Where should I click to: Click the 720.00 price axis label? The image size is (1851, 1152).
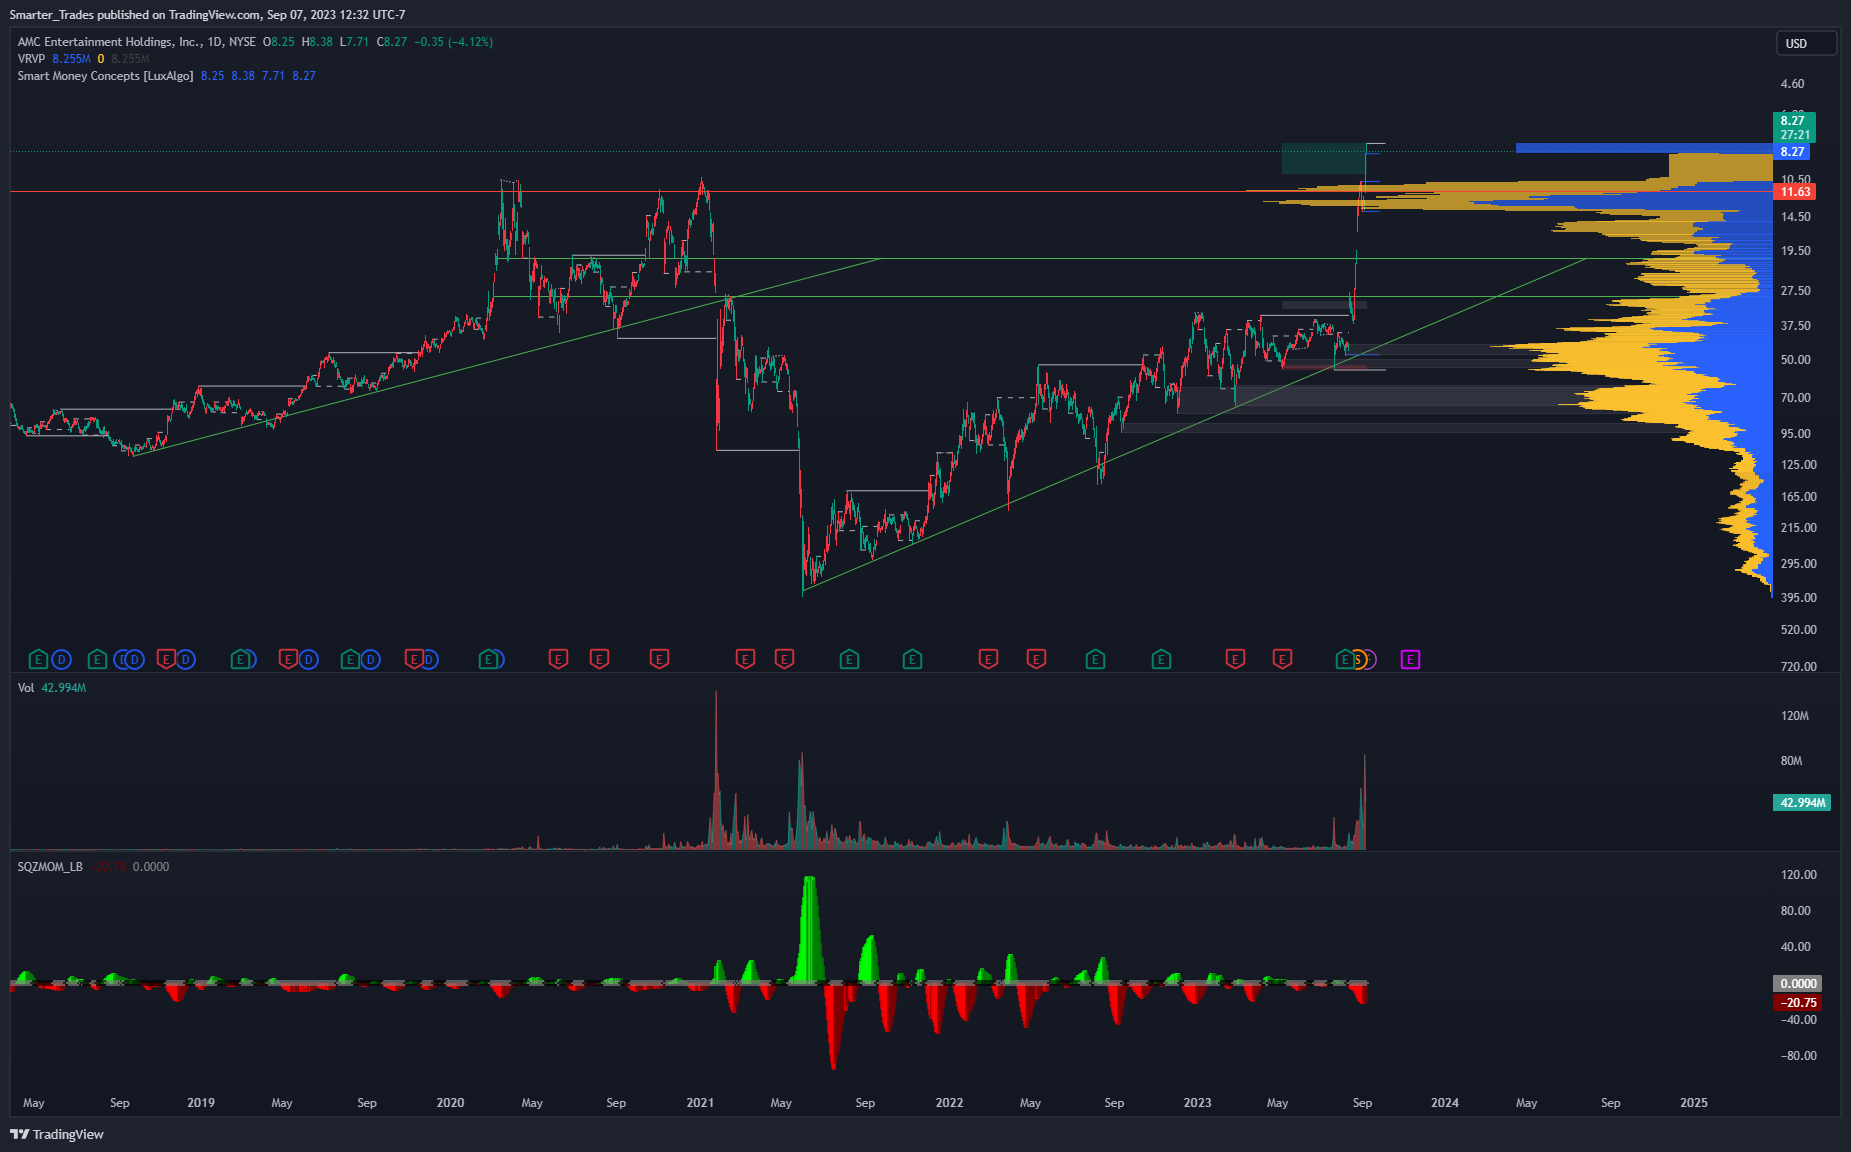pyautogui.click(x=1799, y=667)
